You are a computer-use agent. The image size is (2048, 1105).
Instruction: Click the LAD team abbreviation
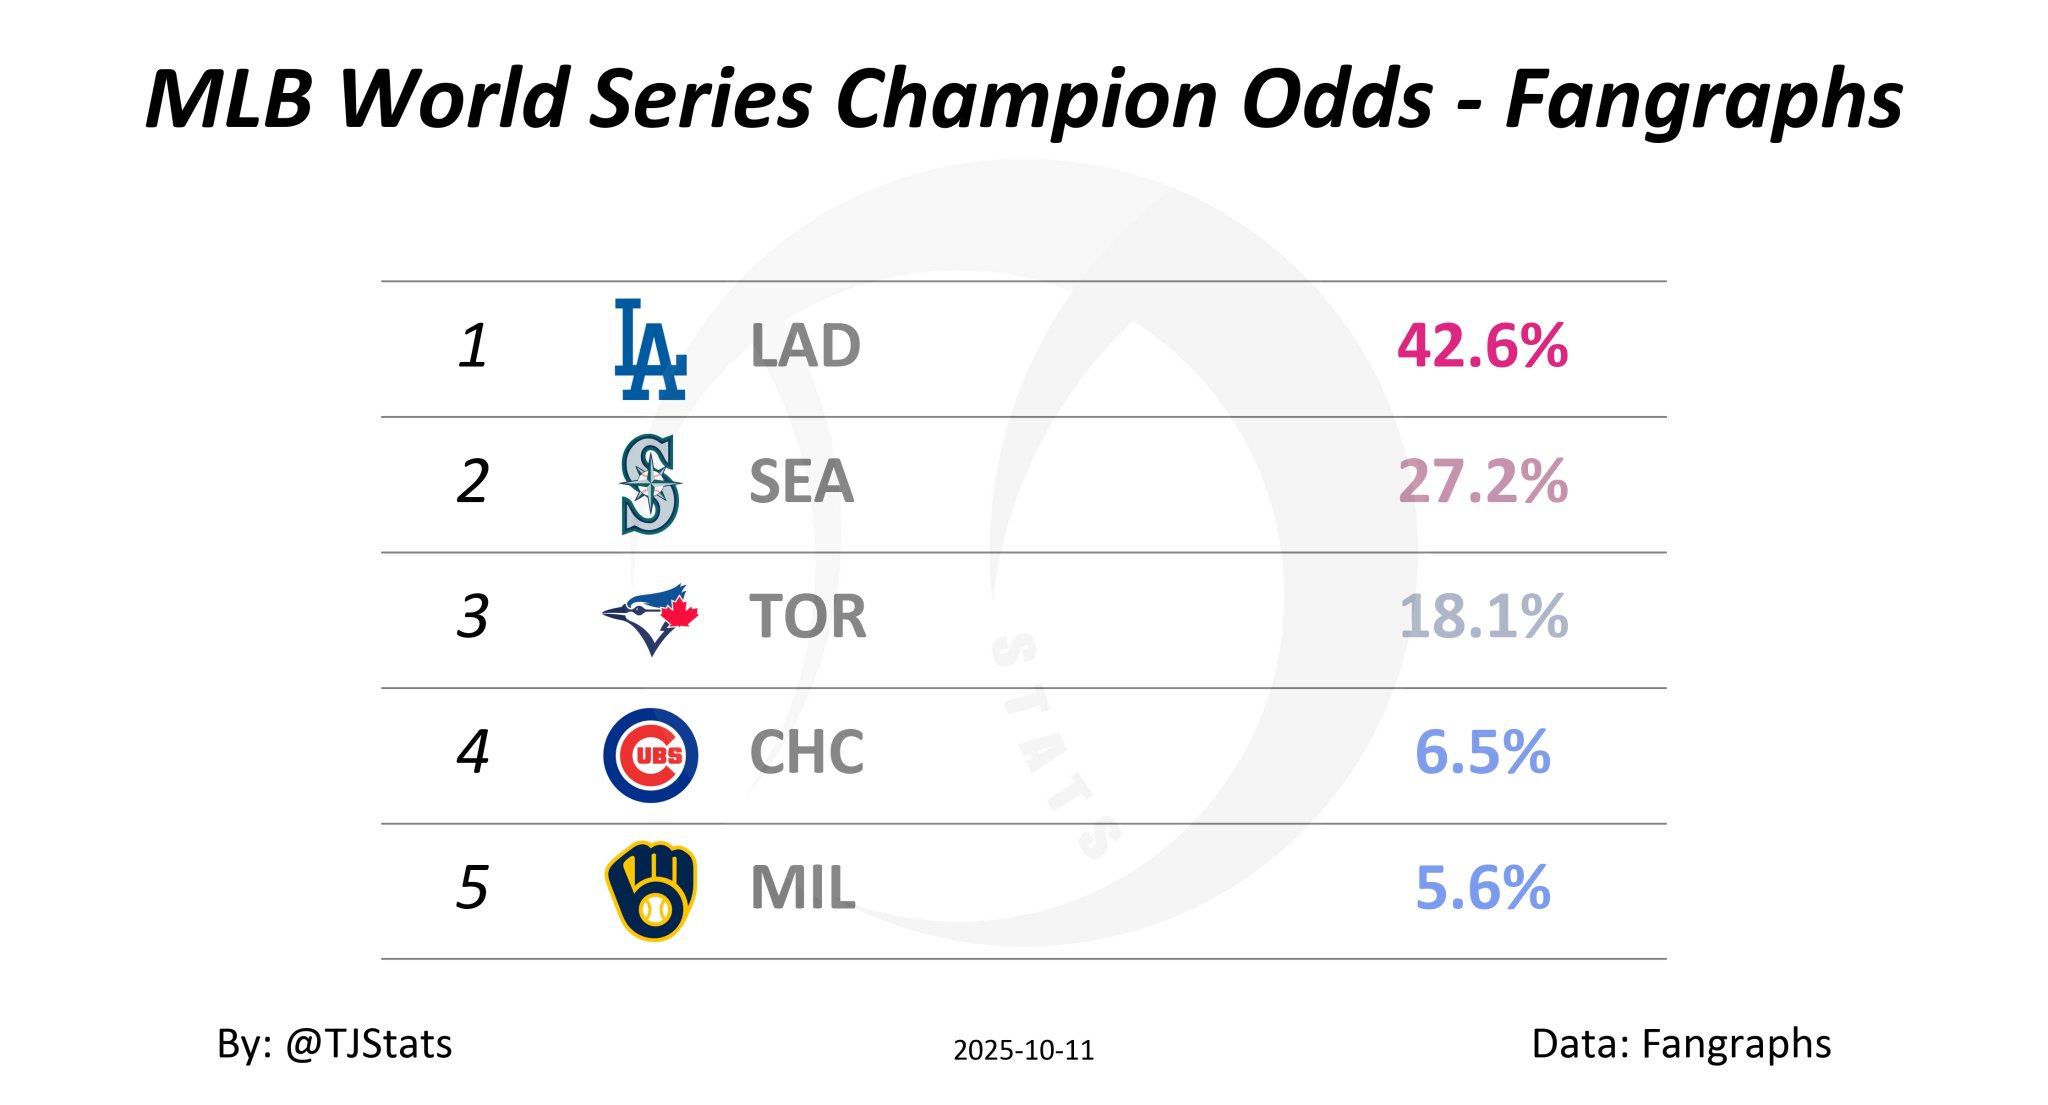pyautogui.click(x=805, y=347)
